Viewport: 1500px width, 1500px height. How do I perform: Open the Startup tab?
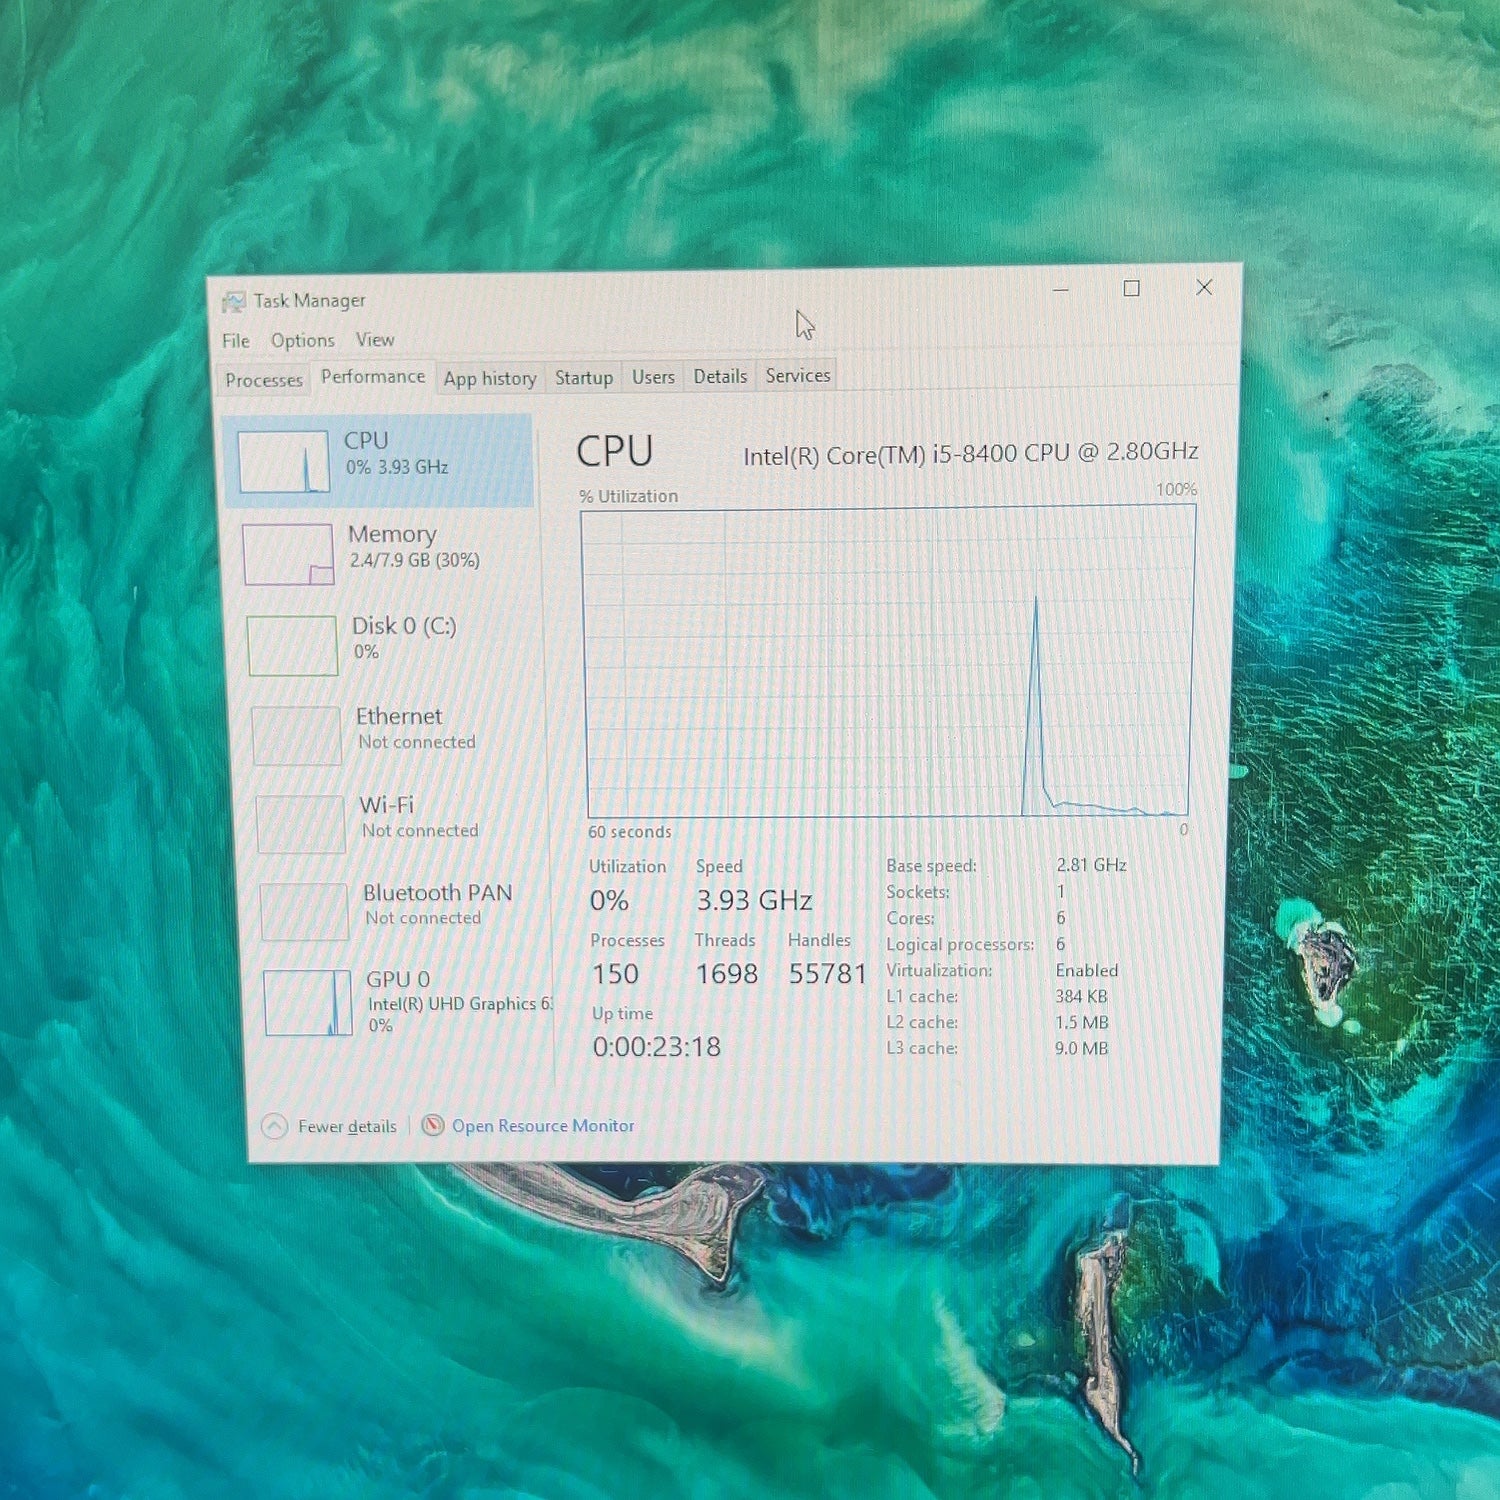pos(584,378)
